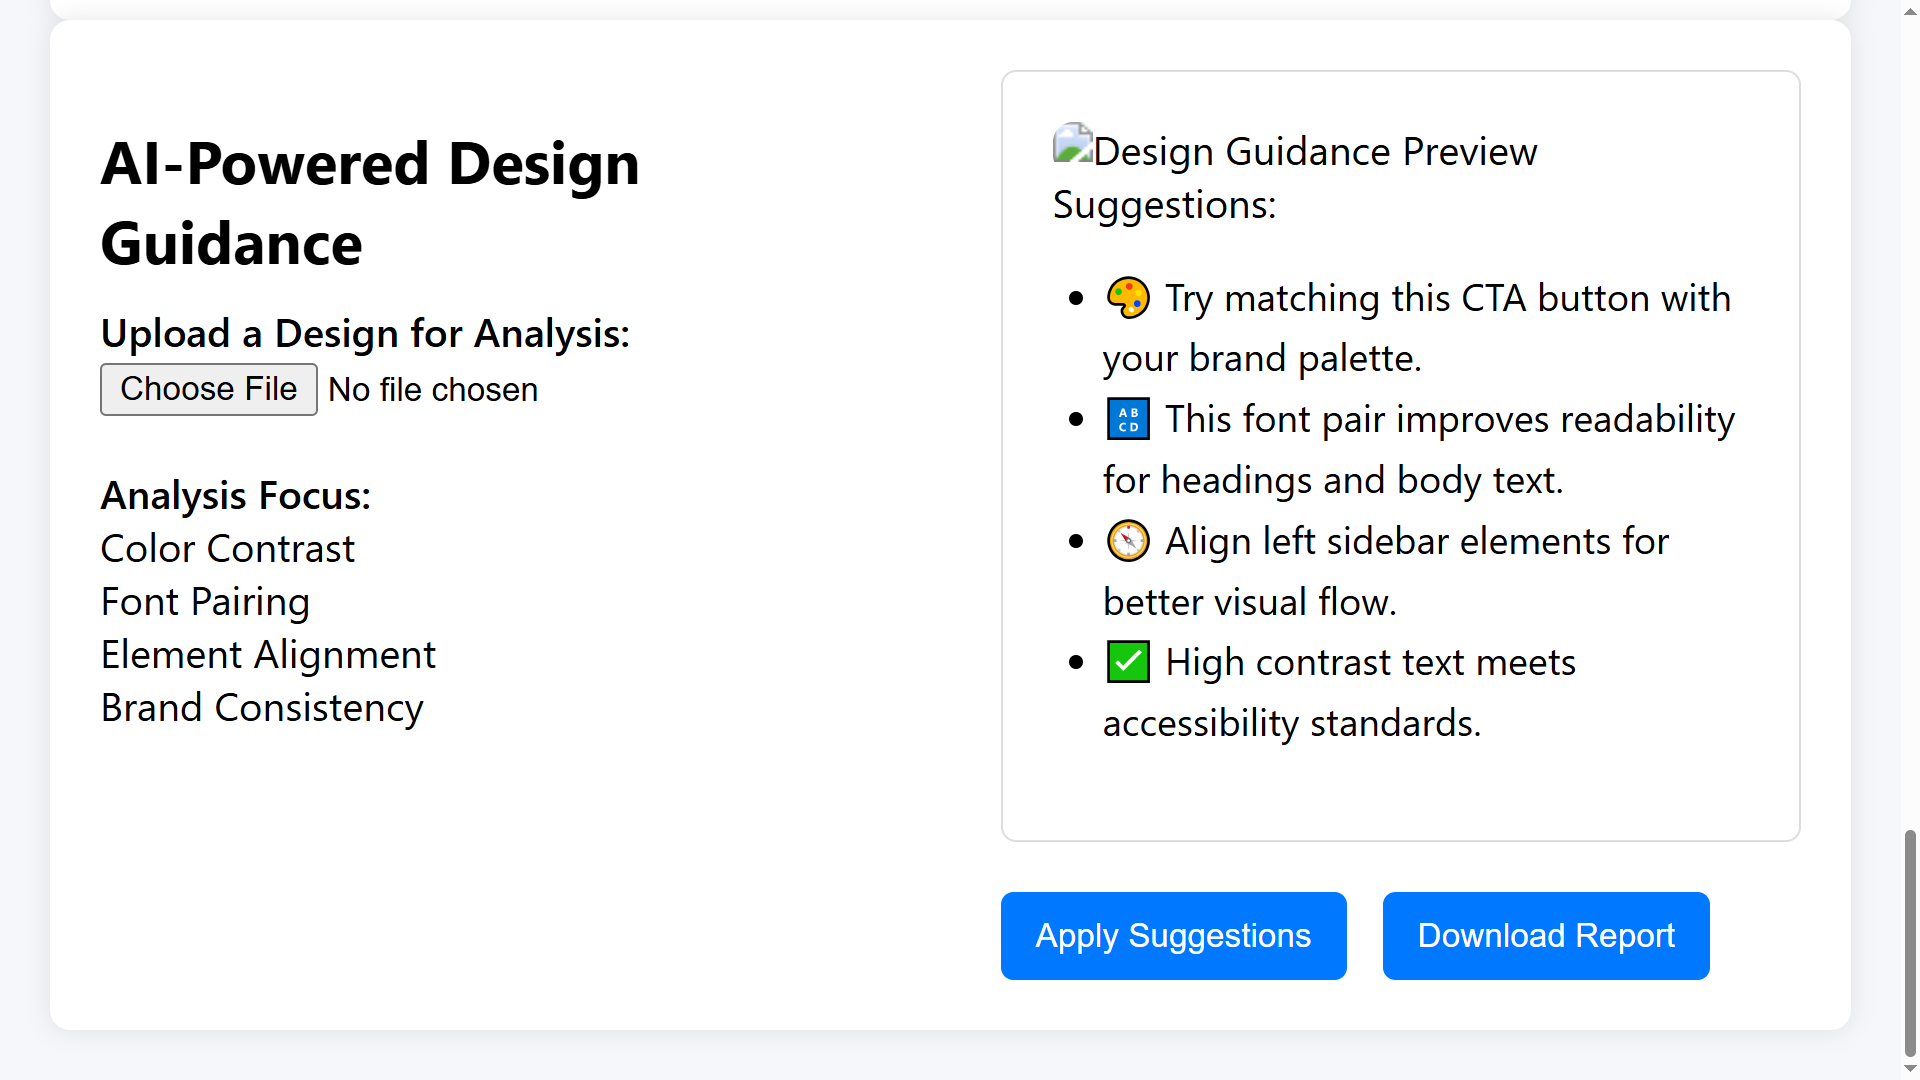The image size is (1920, 1080).
Task: Click the Element Alignment focus item
Action: 268,655
